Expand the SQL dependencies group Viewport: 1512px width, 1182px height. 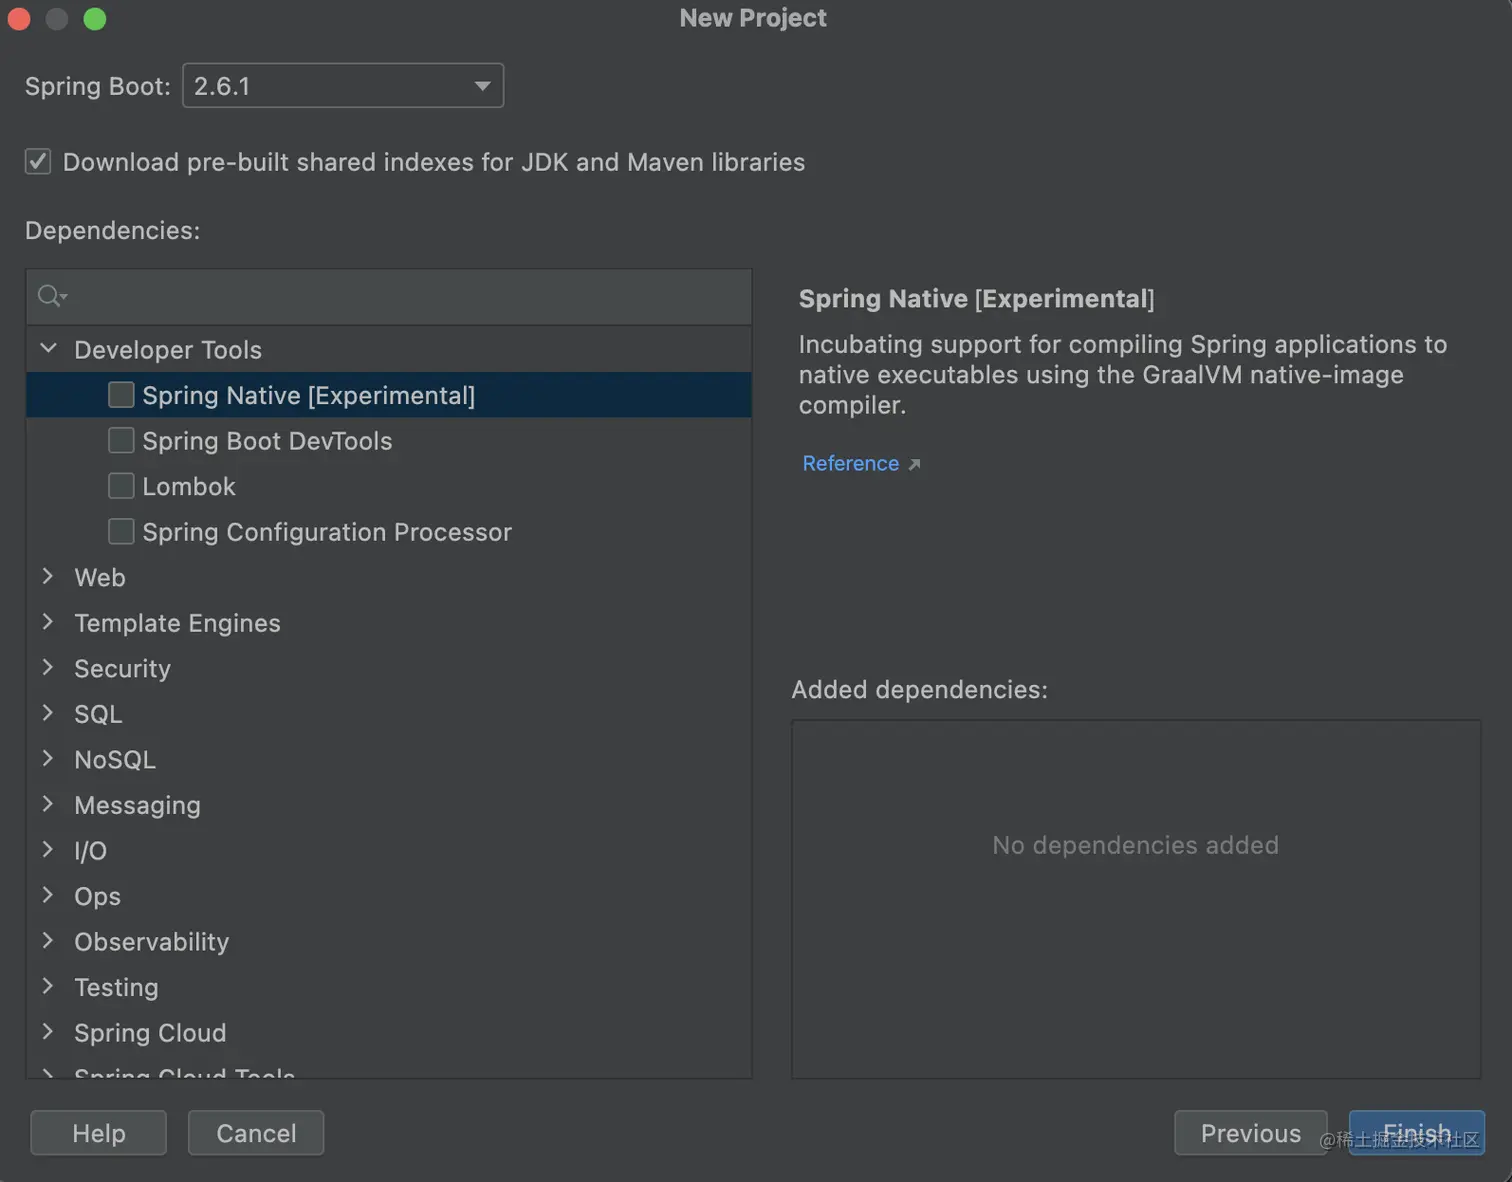point(48,714)
